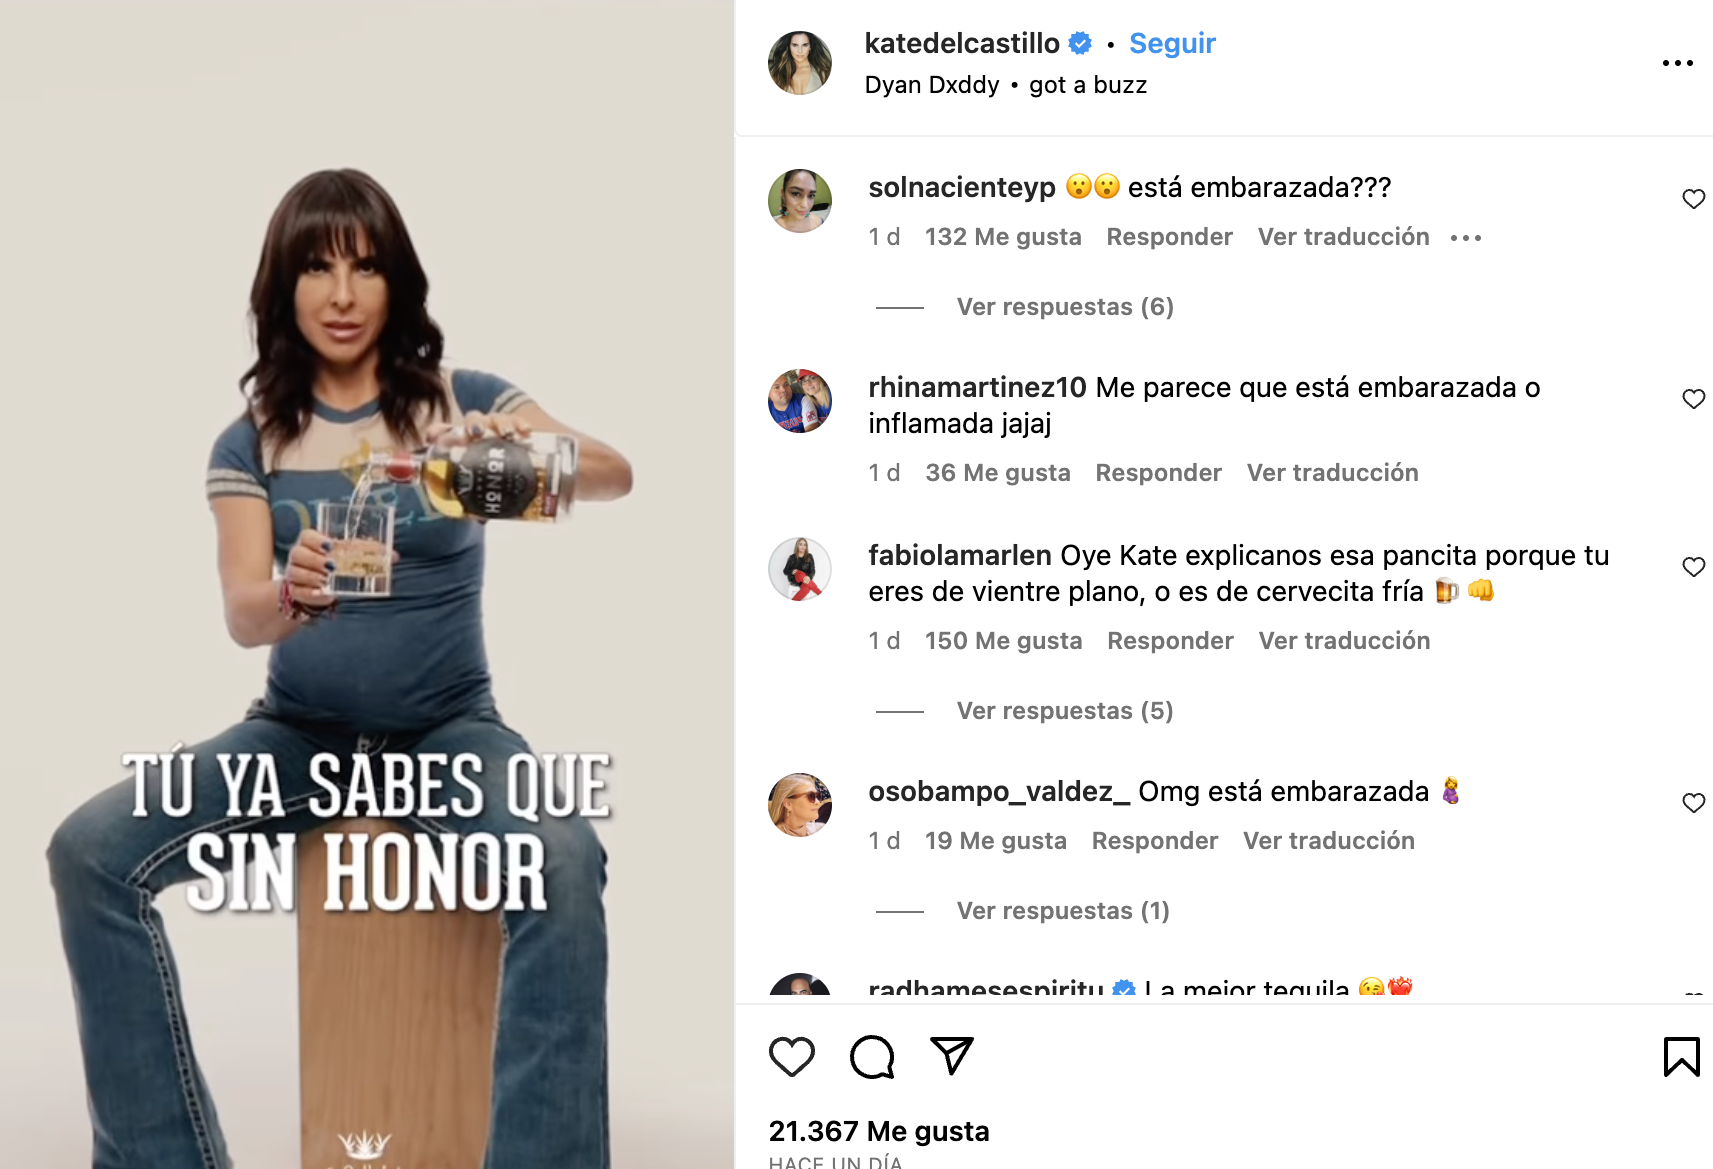Image resolution: width=1713 pixels, height=1169 pixels.
Task: Save post with bookmark icon
Action: [1682, 1057]
